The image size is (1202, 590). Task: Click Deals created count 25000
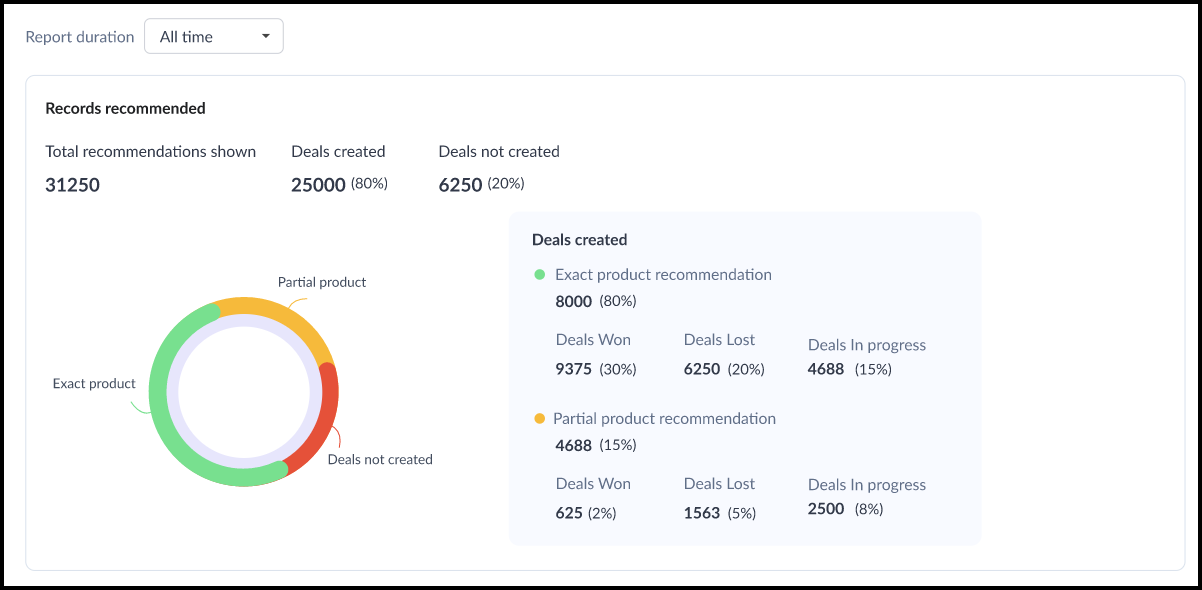tap(318, 185)
